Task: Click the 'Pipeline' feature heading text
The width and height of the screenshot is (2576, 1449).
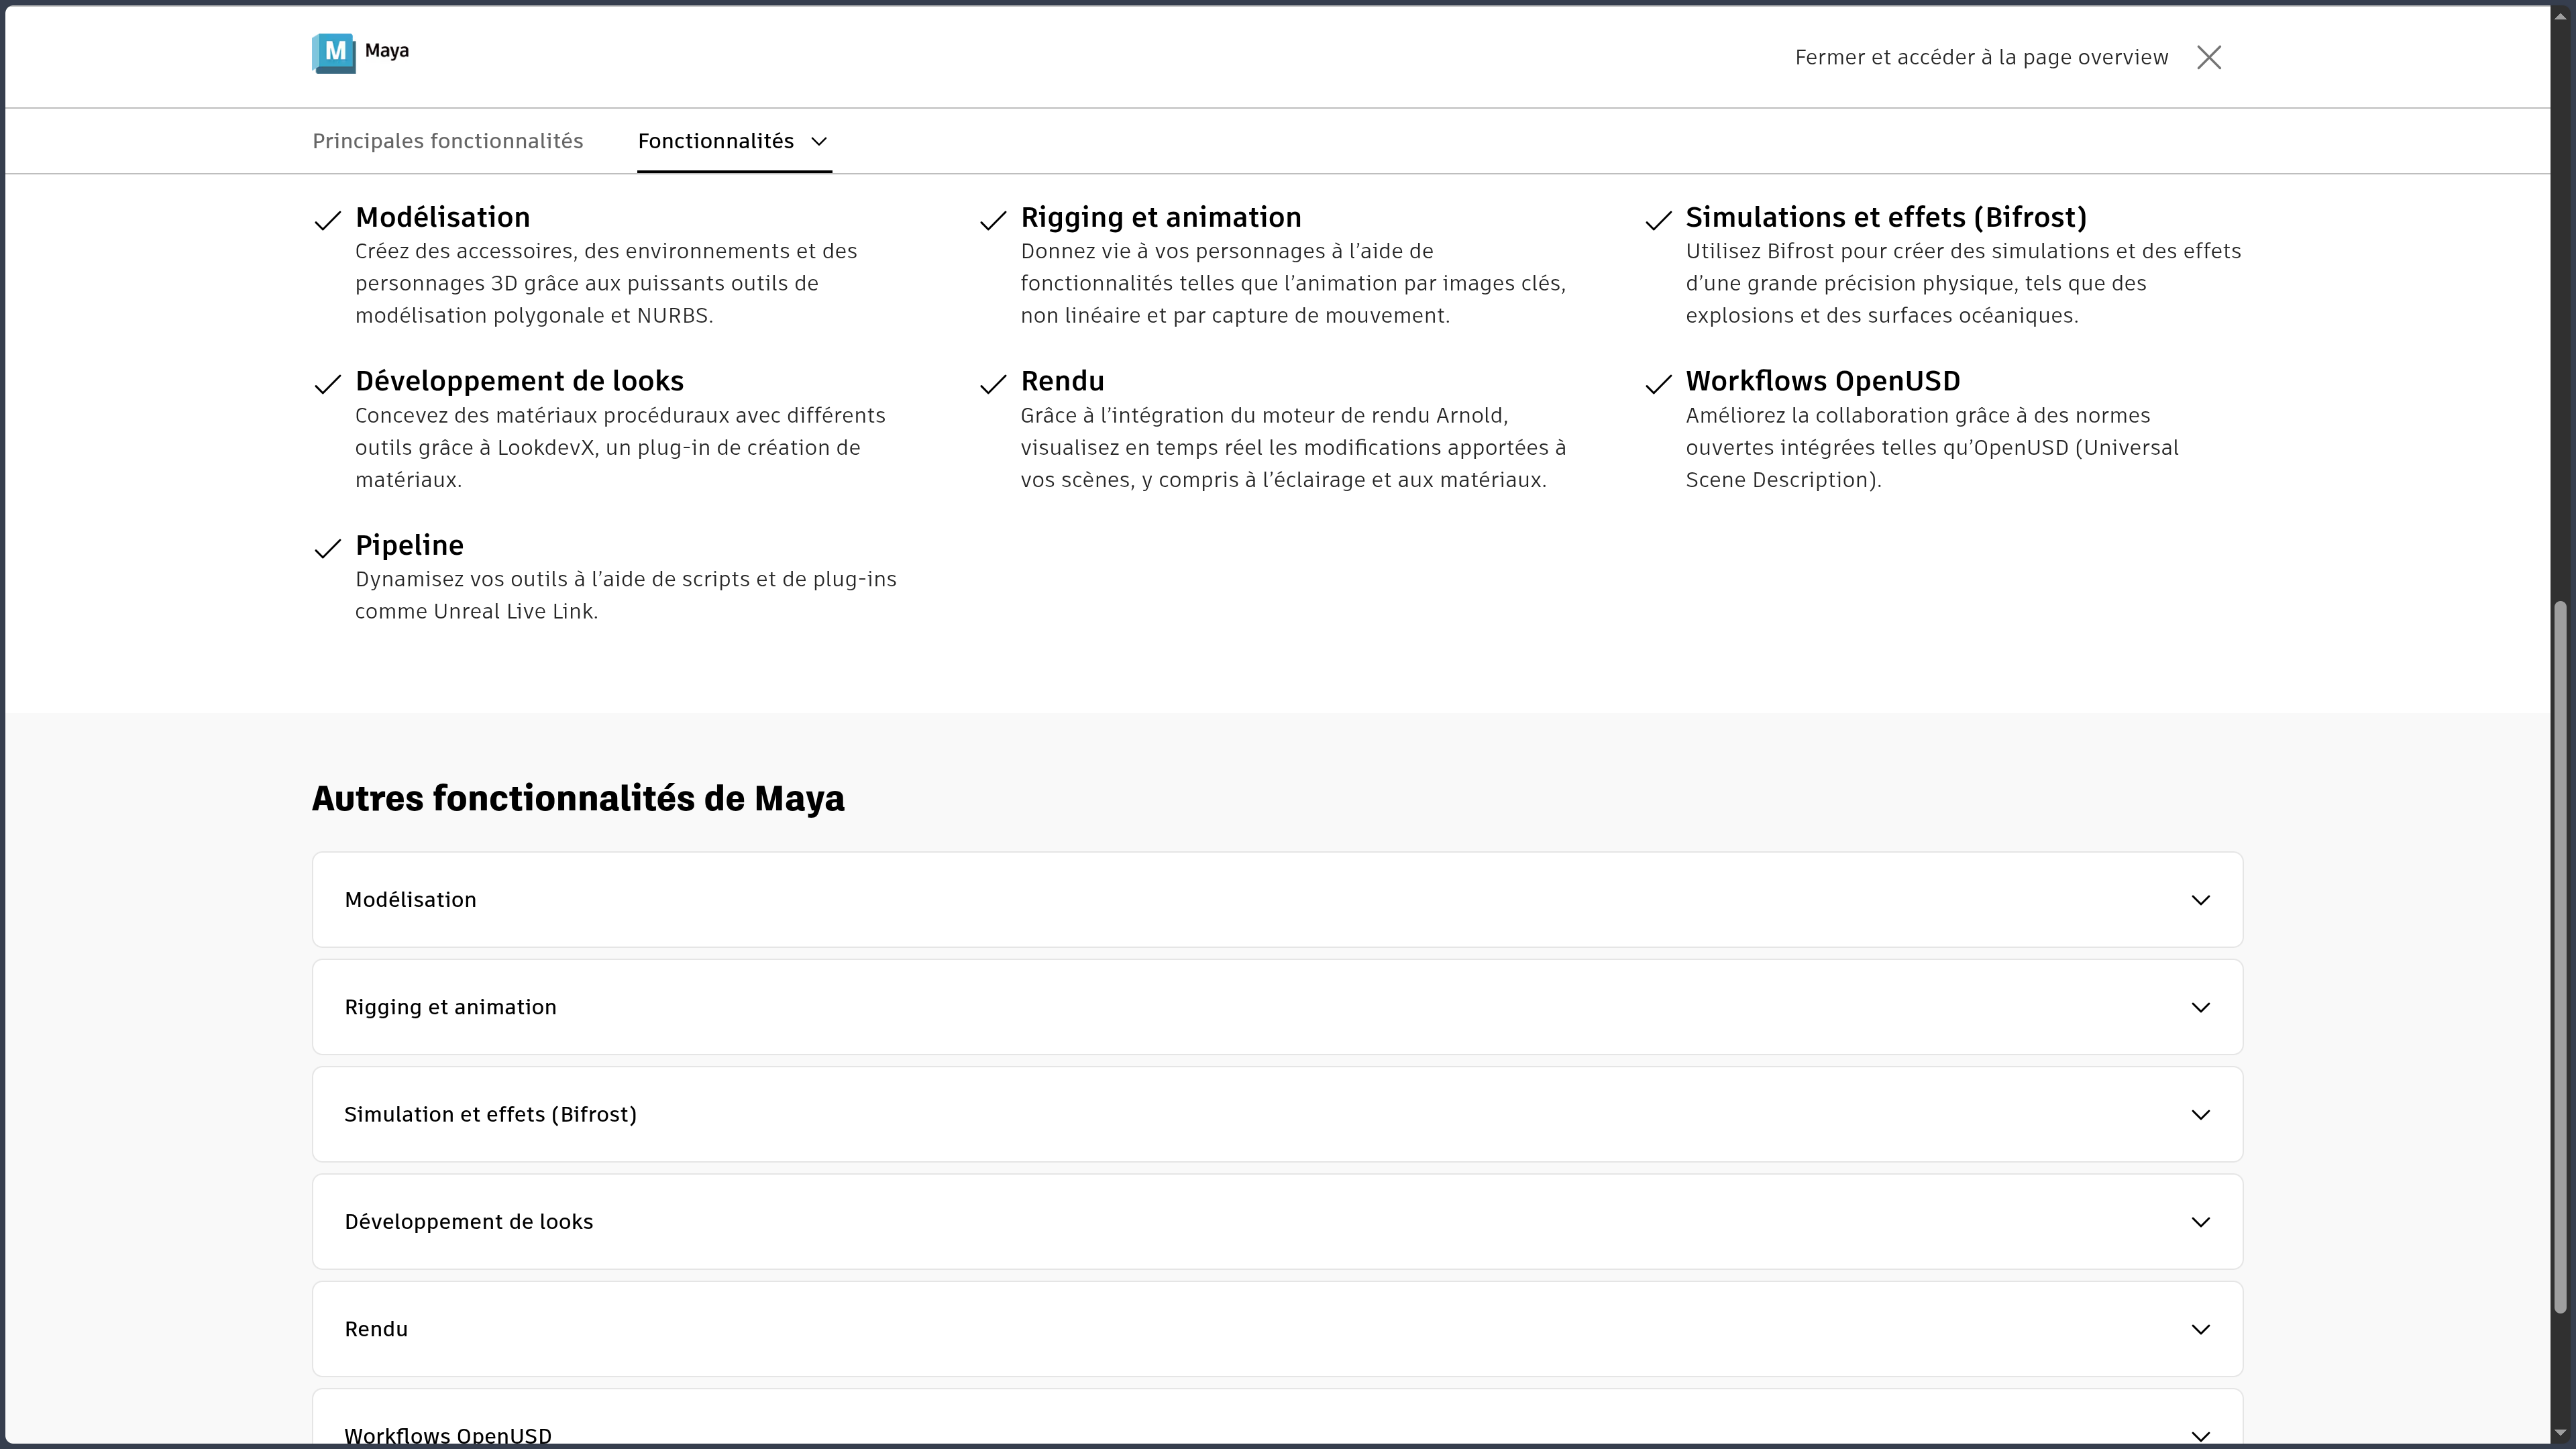Action: tap(409, 545)
